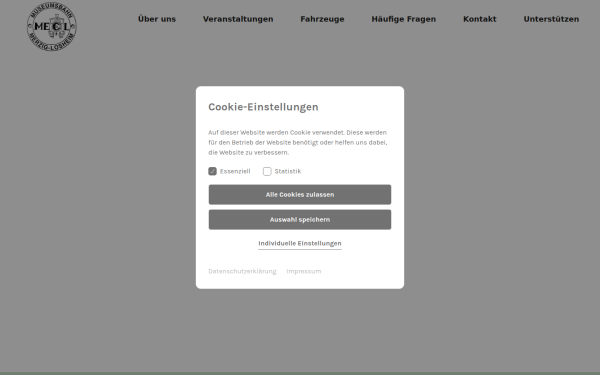Open Häufige Fragen in navigation
The width and height of the screenshot is (600, 375).
pyautogui.click(x=404, y=19)
